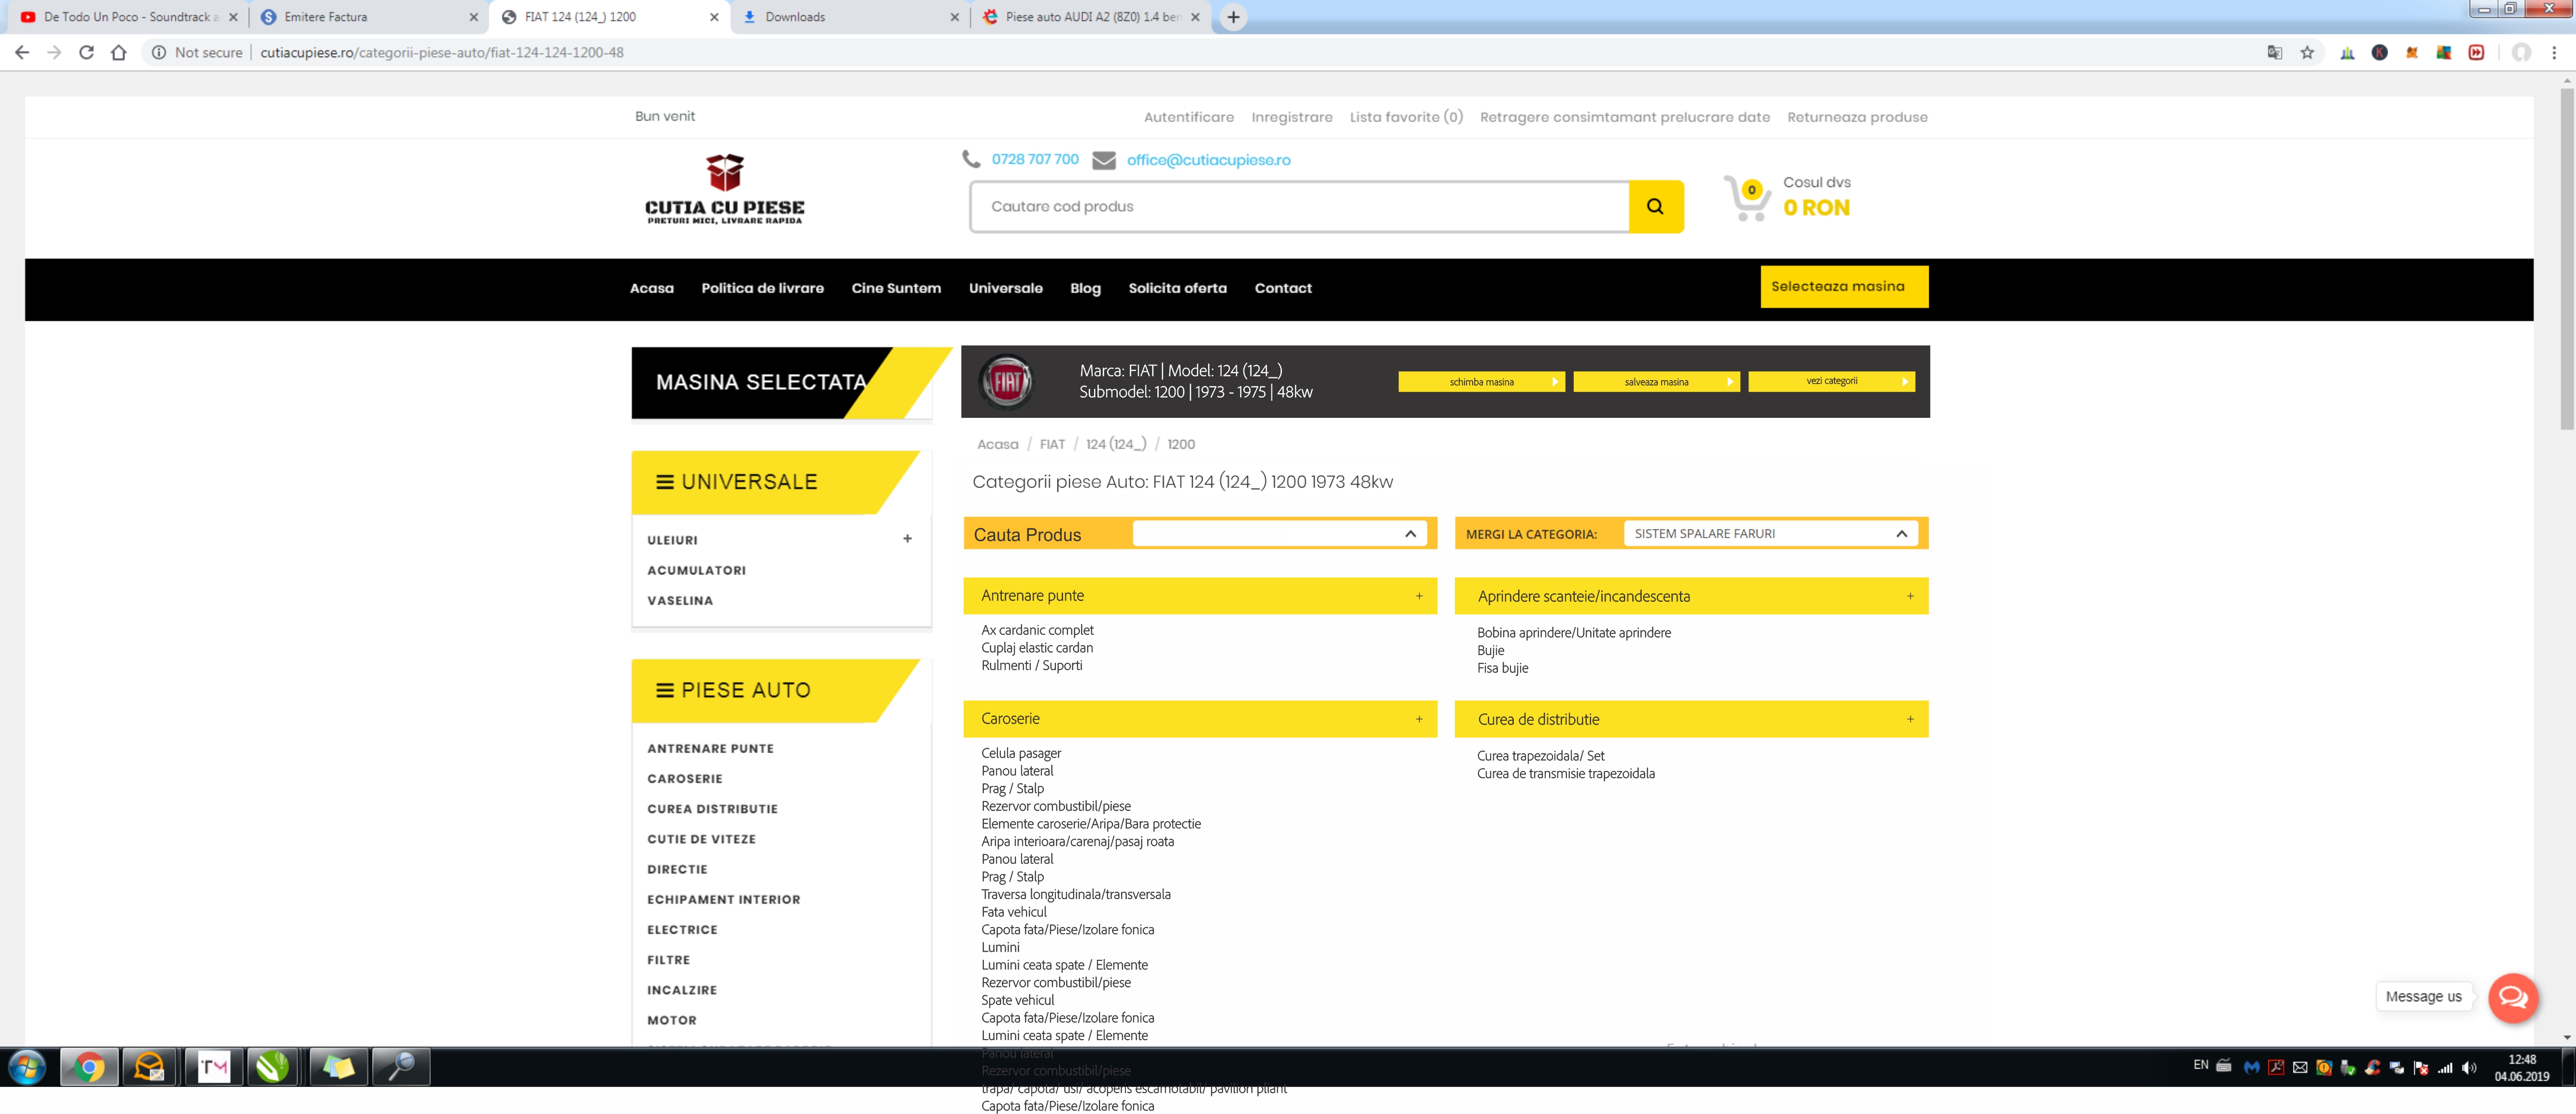Click the magnifier app in taskbar
The height and width of the screenshot is (1114, 2576).
(401, 1067)
